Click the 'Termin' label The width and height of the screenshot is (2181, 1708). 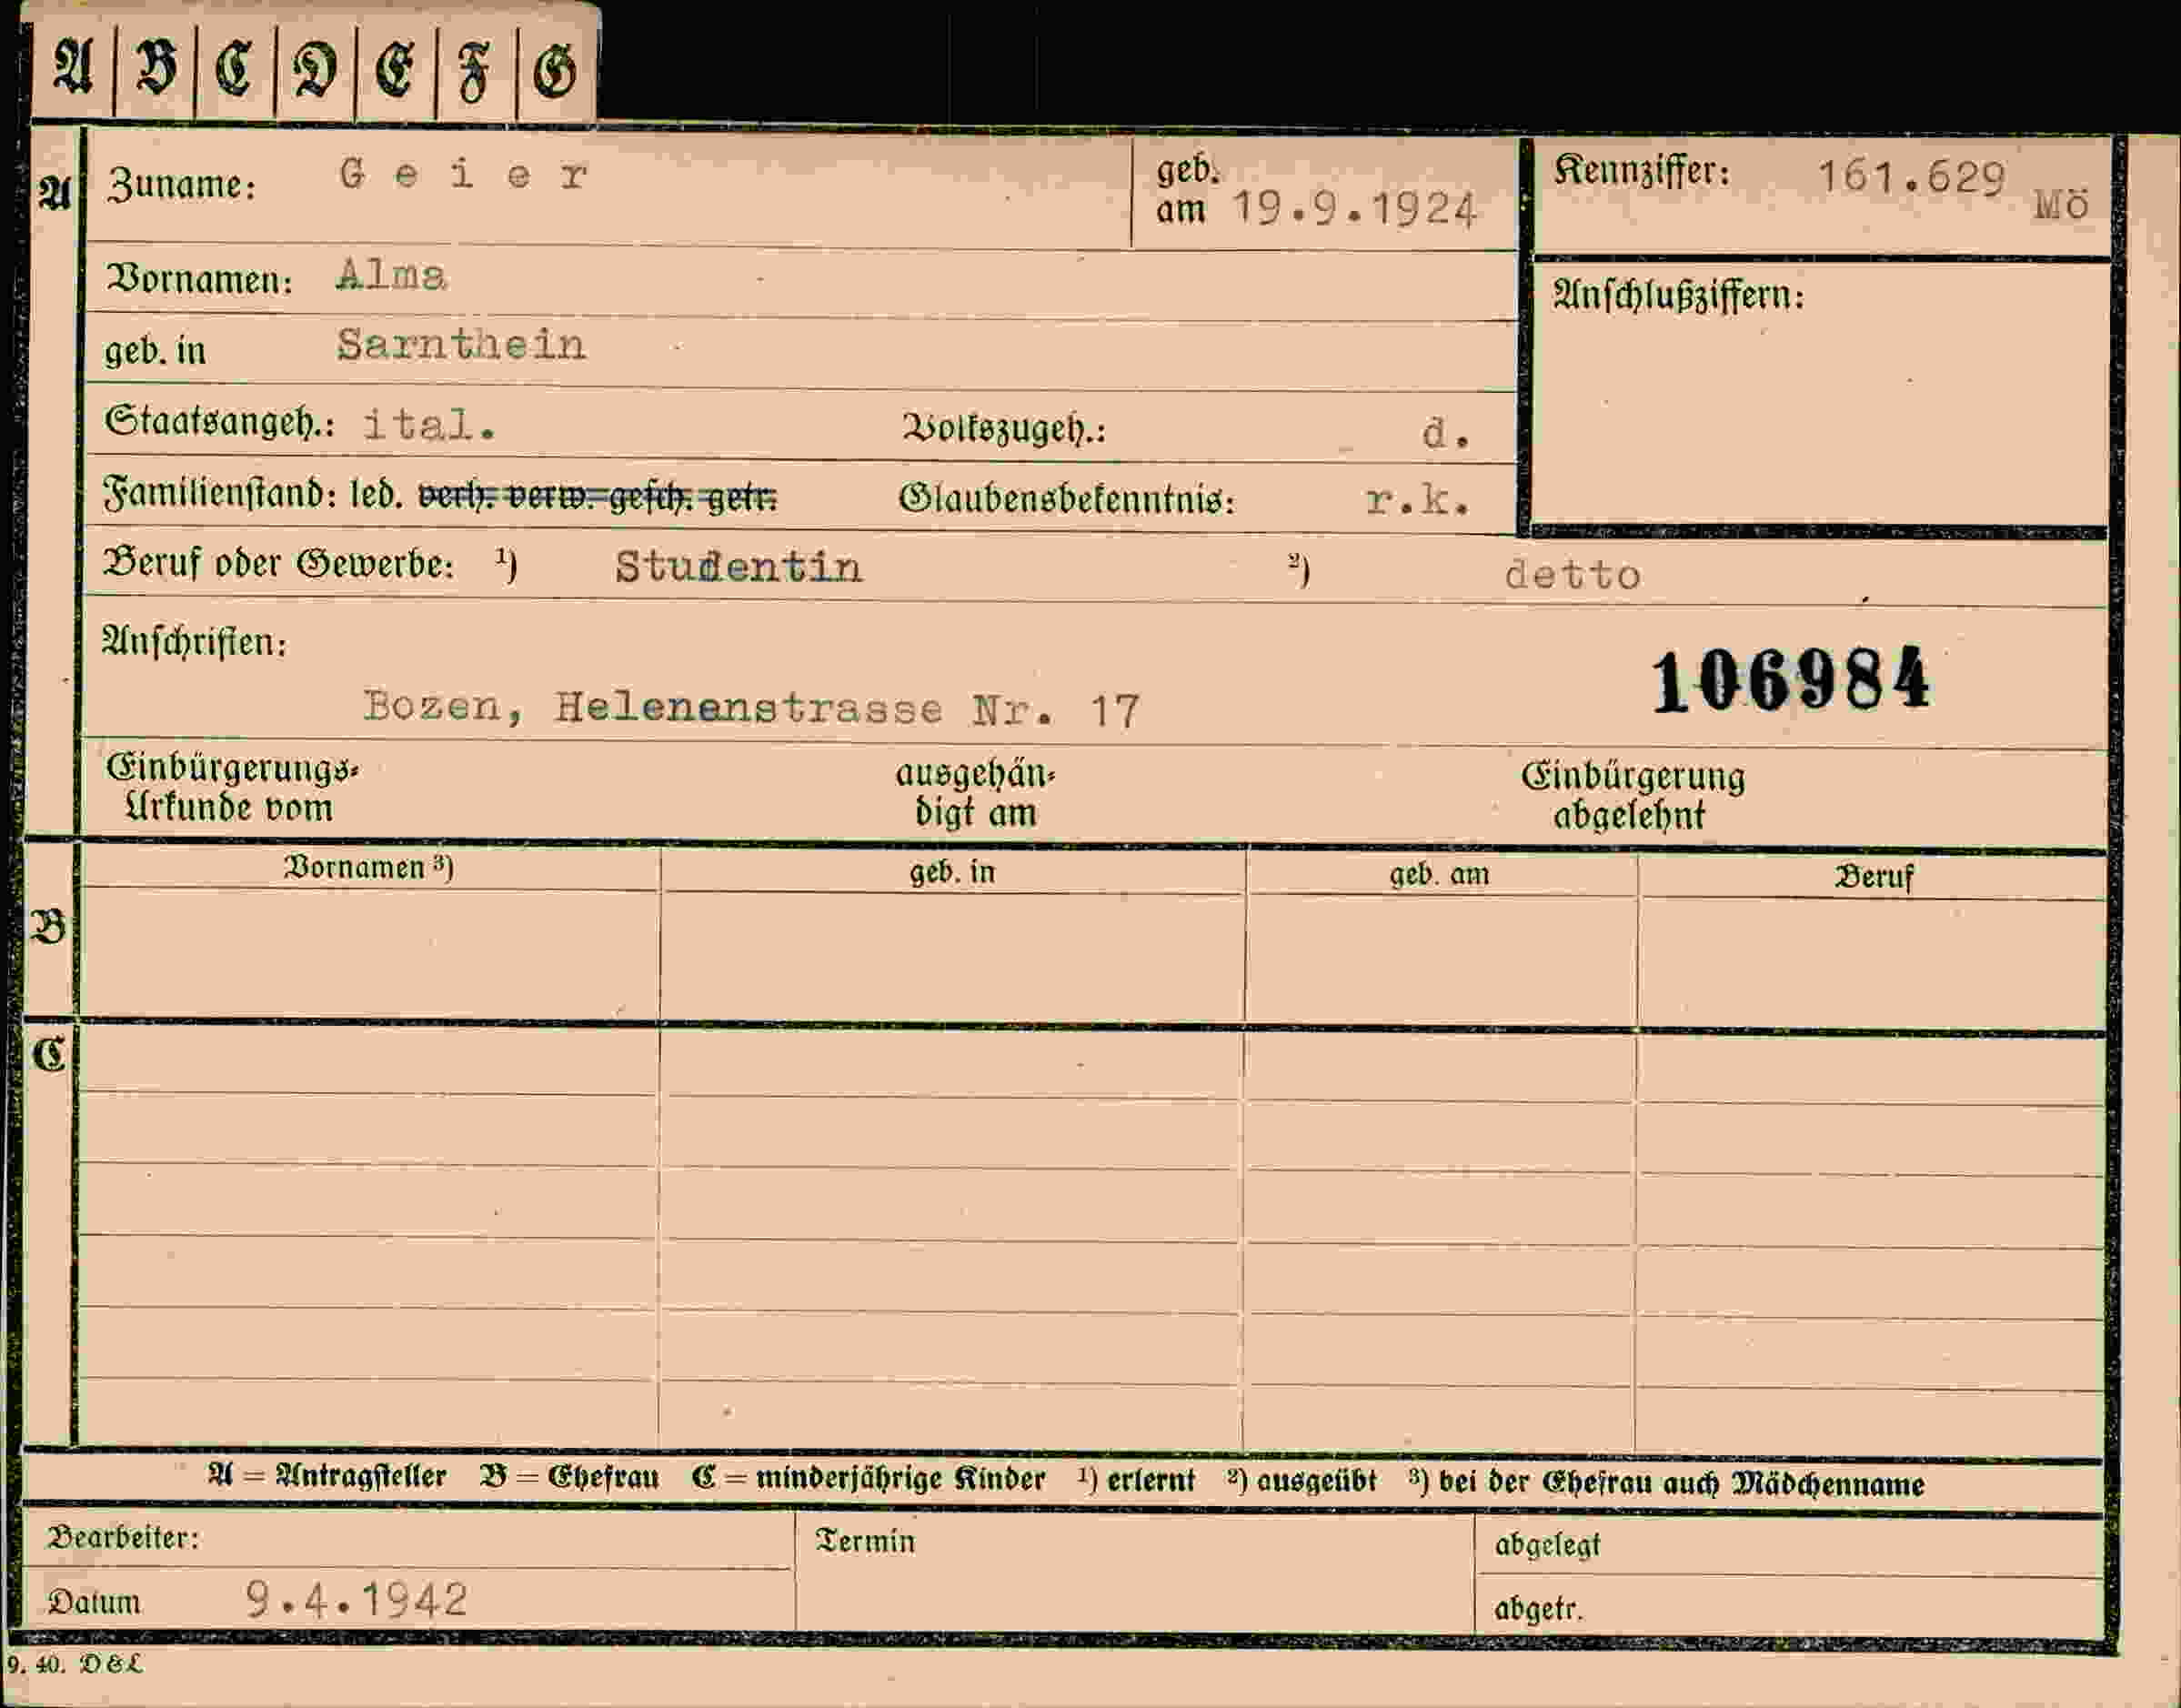[x=865, y=1541]
